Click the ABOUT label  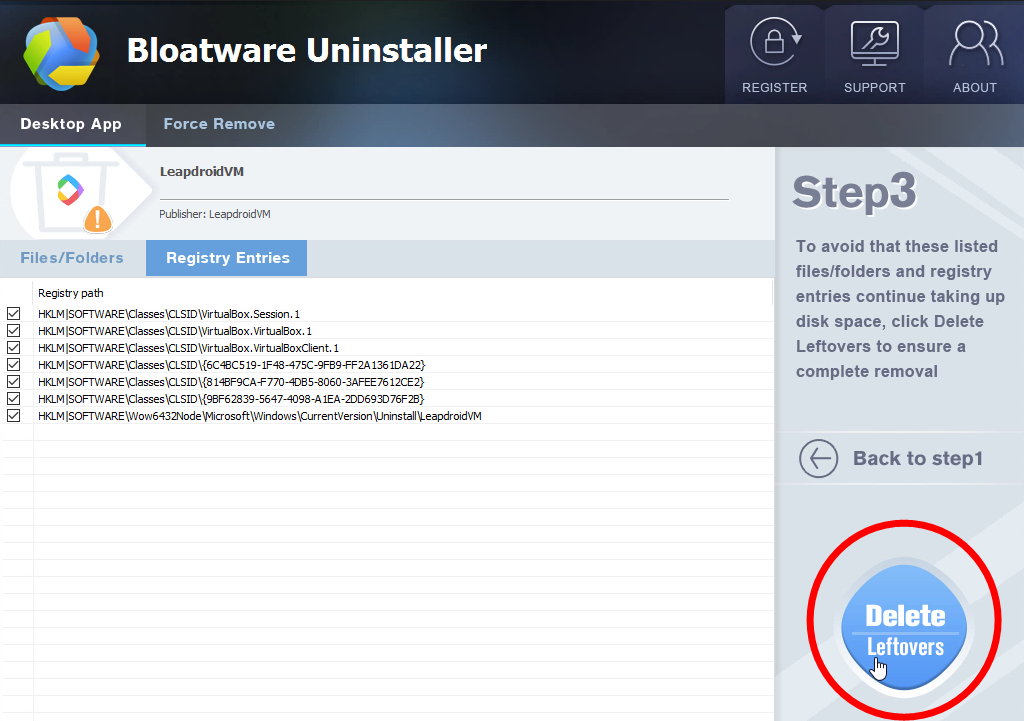pos(975,88)
